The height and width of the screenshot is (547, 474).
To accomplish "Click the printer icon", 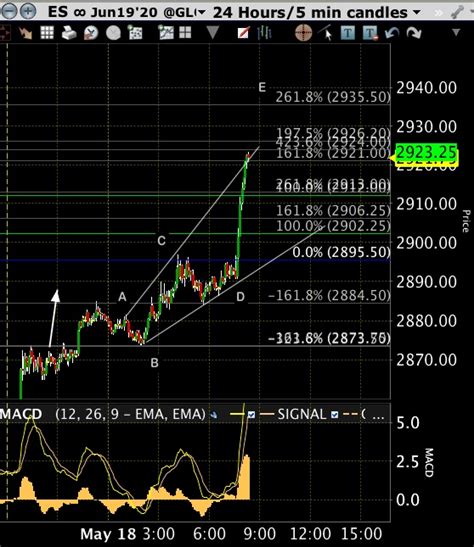I will pos(69,33).
